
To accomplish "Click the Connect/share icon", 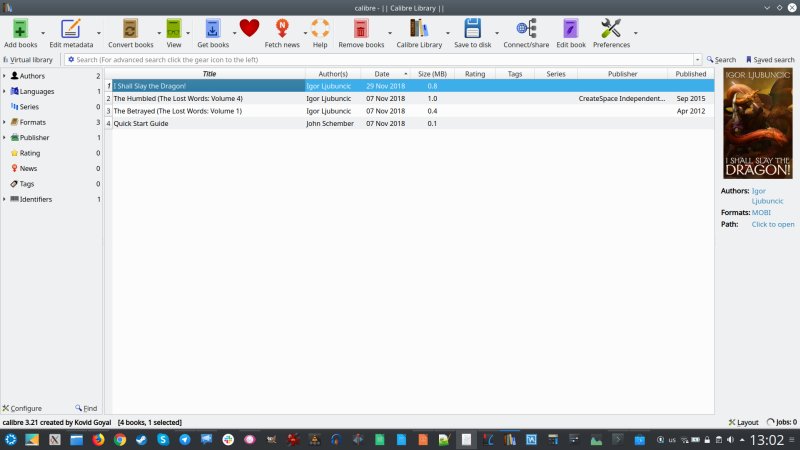I will [526, 28].
